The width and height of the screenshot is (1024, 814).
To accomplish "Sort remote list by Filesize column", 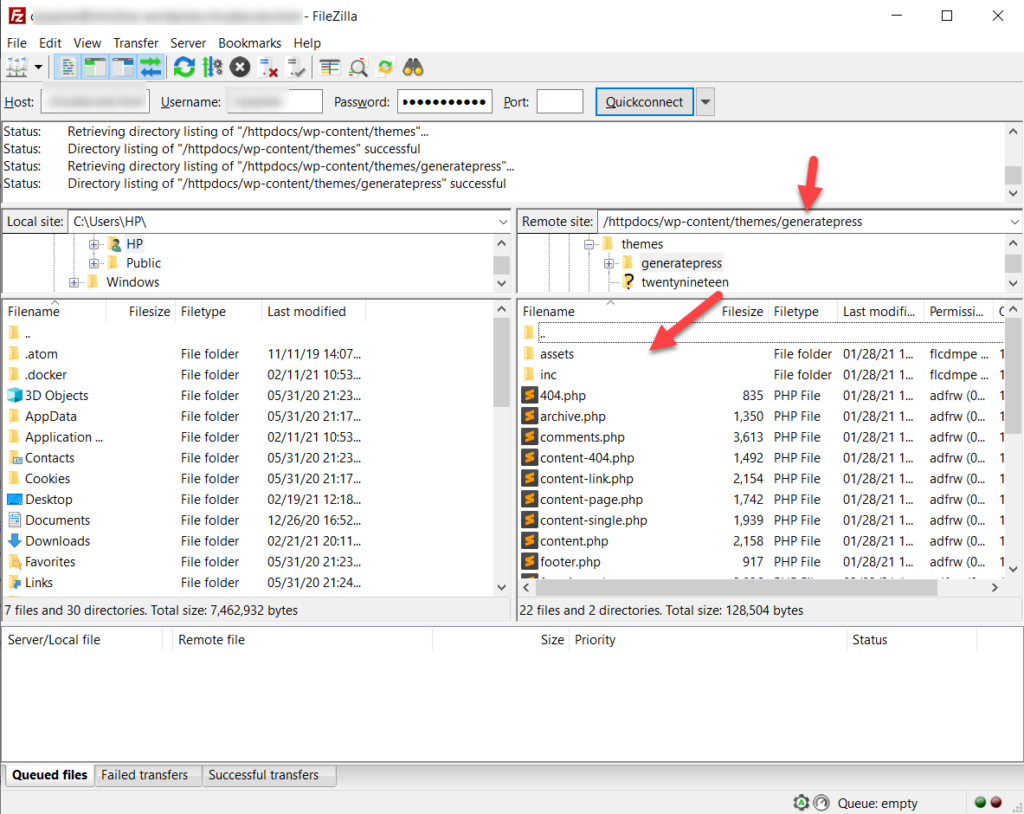I will [742, 312].
